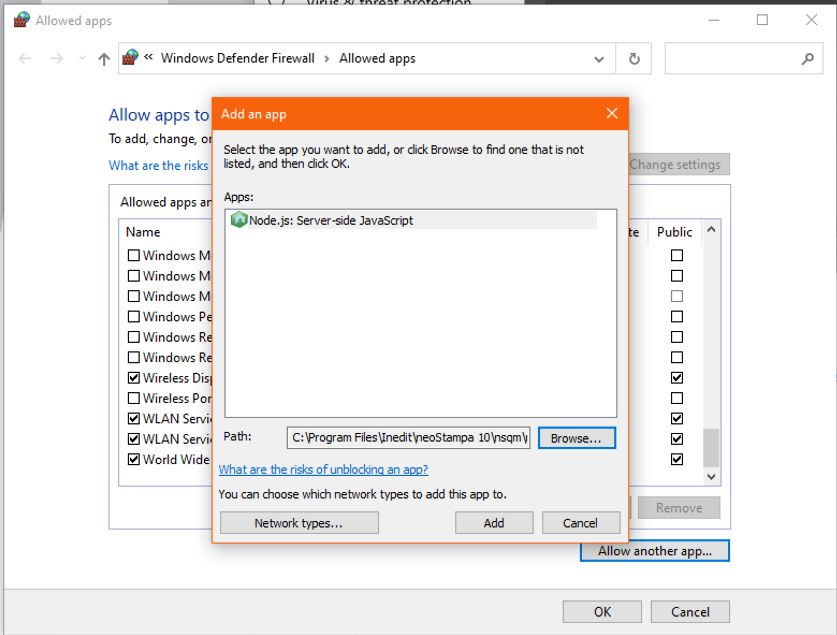Toggle Public checkbox for Wireless Display row
Screen dimensions: 837x635
tap(677, 378)
